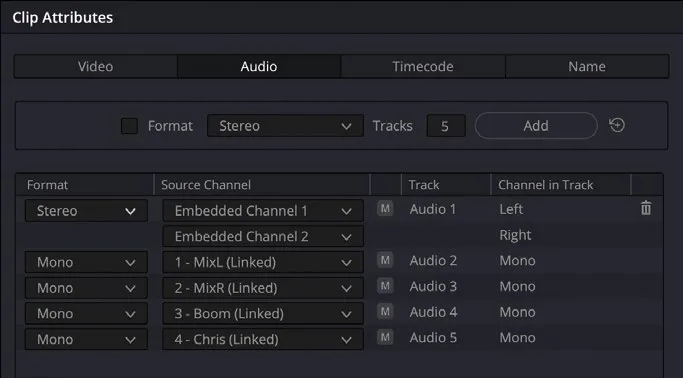683x378 pixels.
Task: Delete the Audio 1 track with trash icon
Action: [646, 208]
